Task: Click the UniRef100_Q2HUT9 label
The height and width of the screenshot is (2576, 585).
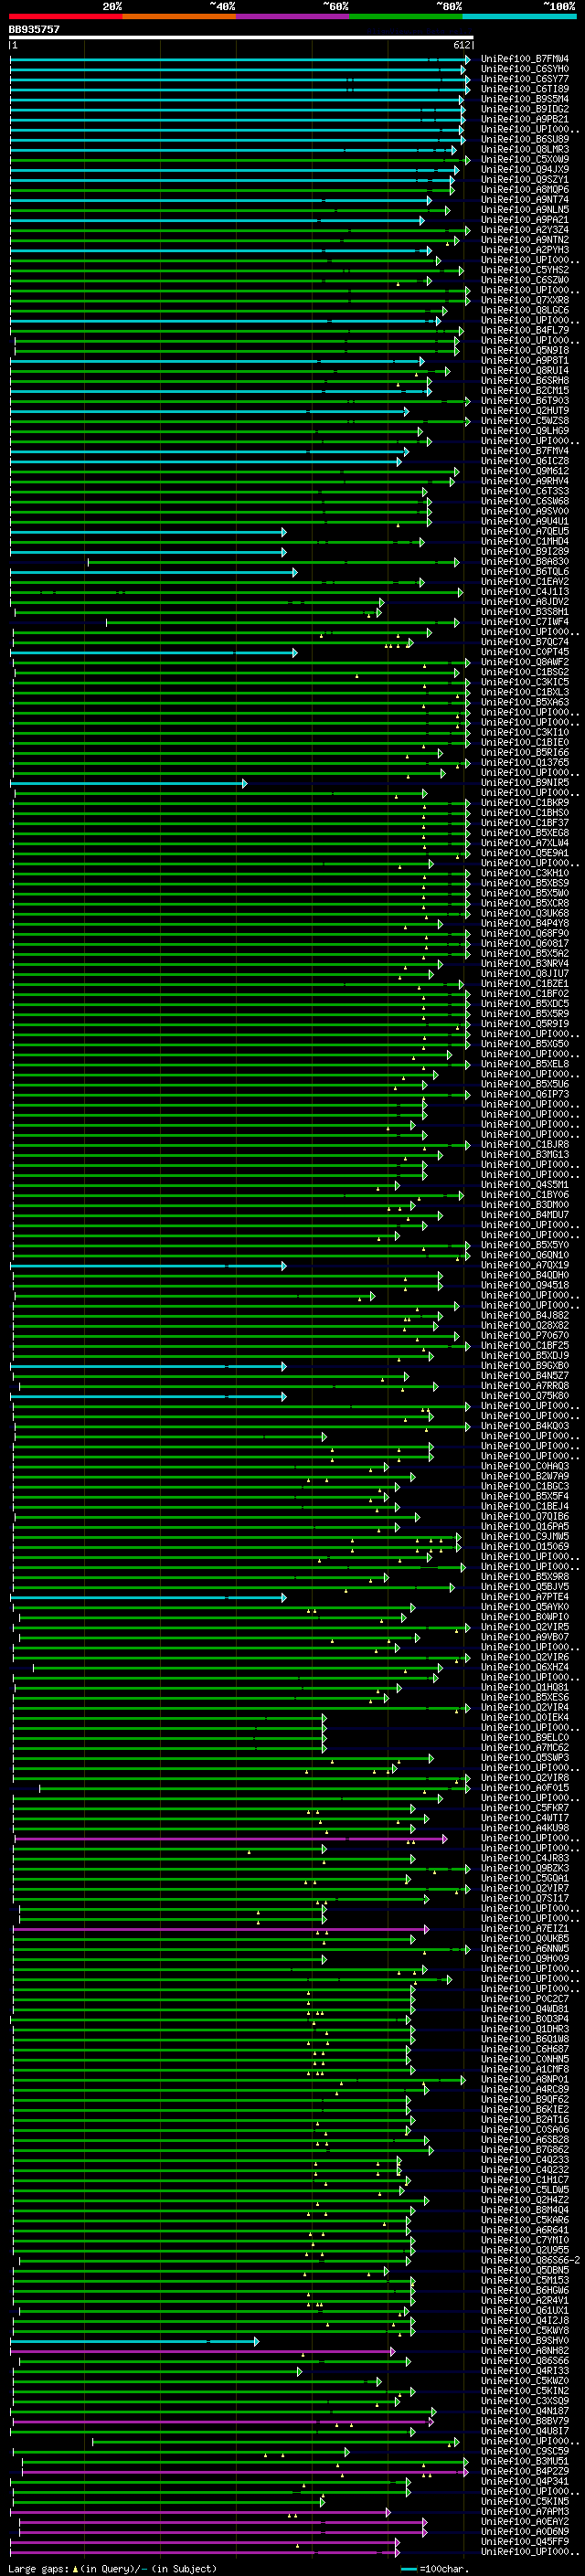Action: pos(525,411)
